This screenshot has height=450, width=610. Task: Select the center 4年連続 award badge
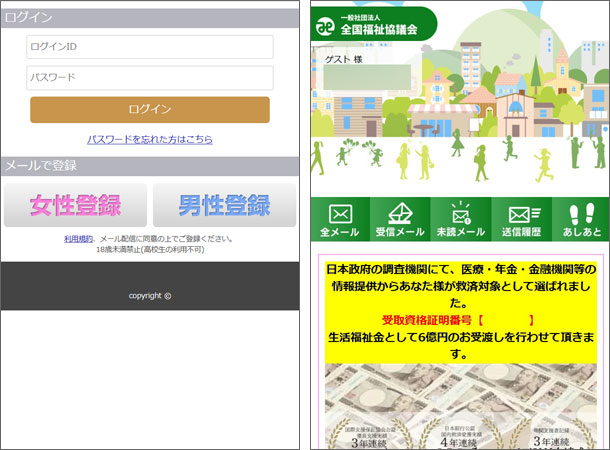(462, 432)
